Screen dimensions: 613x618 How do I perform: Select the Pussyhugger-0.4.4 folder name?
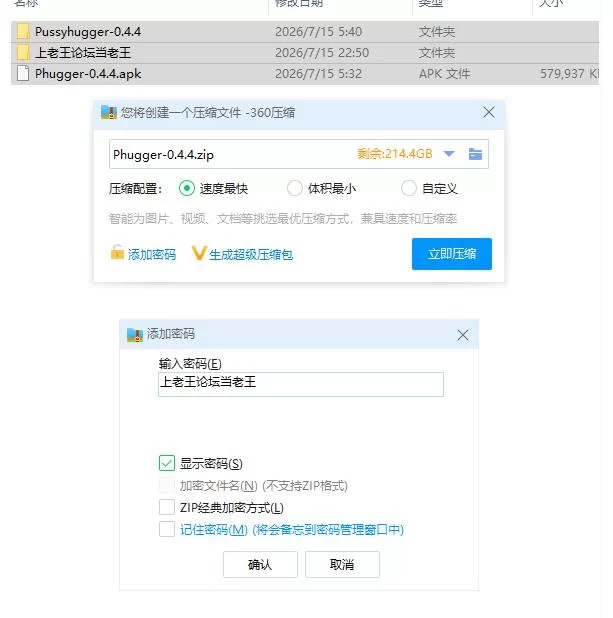(88, 32)
